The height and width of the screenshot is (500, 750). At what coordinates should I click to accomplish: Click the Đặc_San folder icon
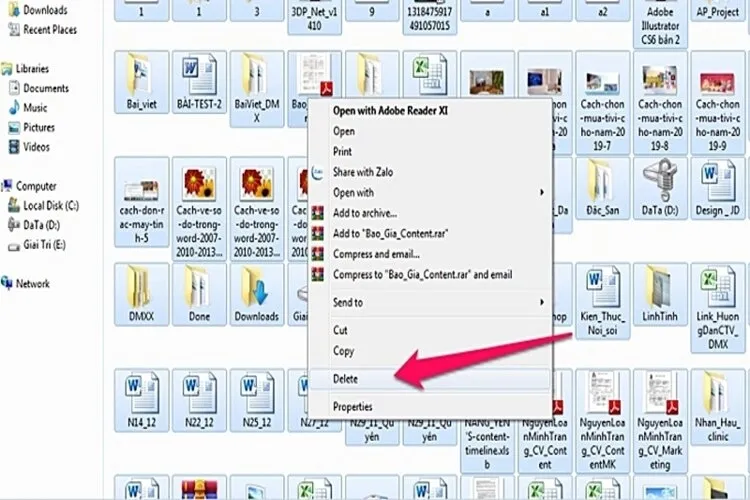coord(603,183)
